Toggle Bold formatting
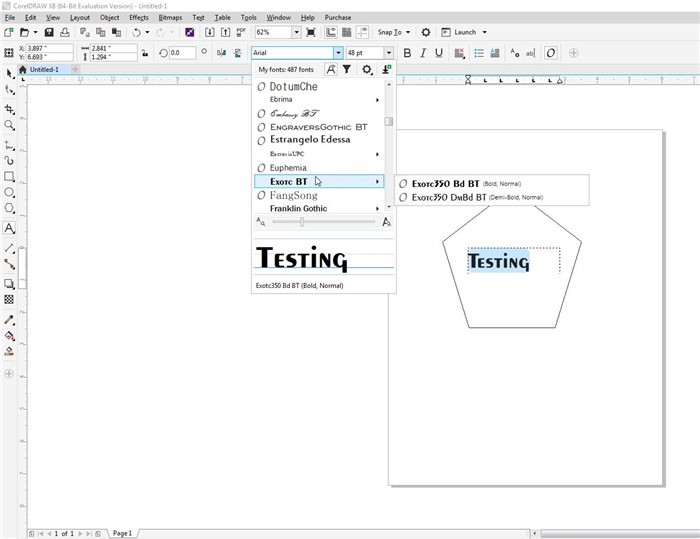The width and height of the screenshot is (700, 539). [407, 53]
